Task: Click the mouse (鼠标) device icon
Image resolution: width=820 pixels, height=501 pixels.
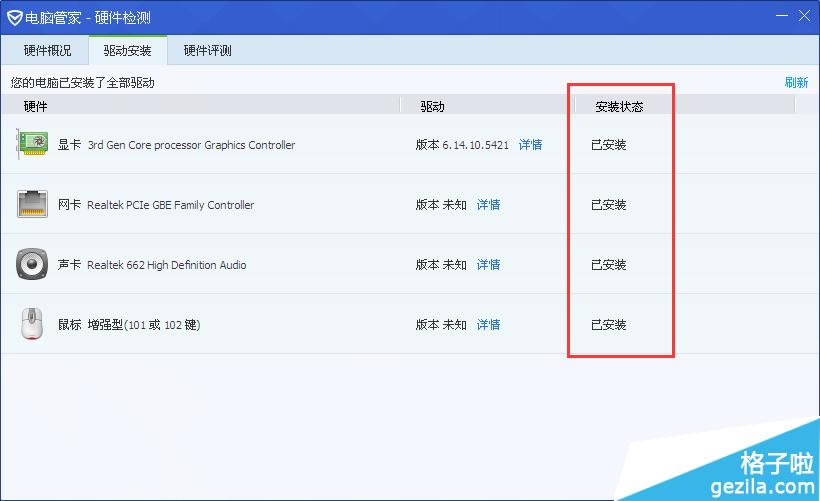Action: pos(32,324)
